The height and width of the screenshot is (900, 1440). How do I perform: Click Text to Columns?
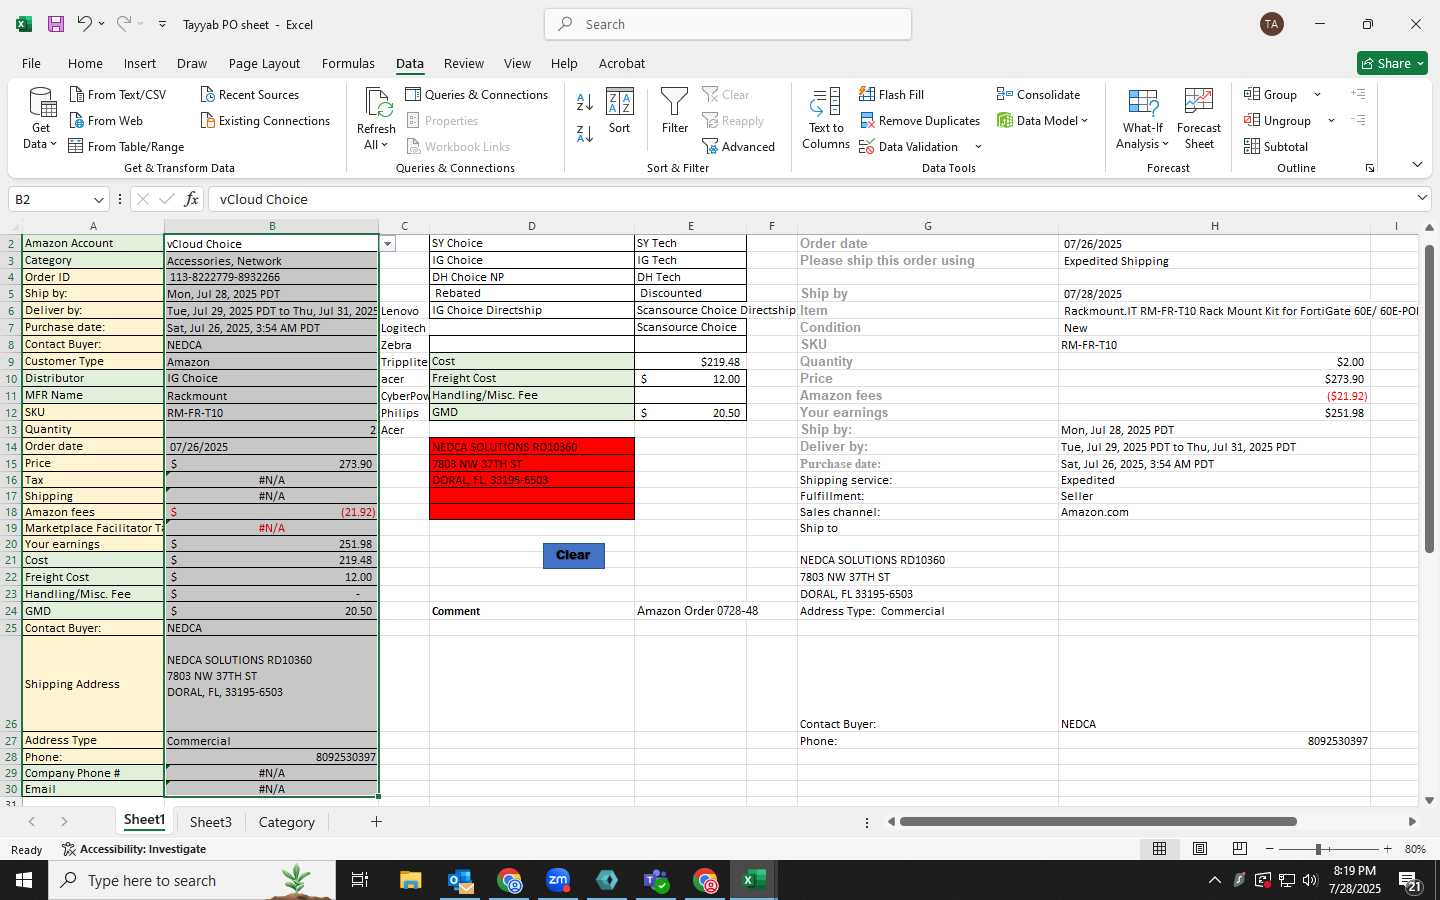826,118
